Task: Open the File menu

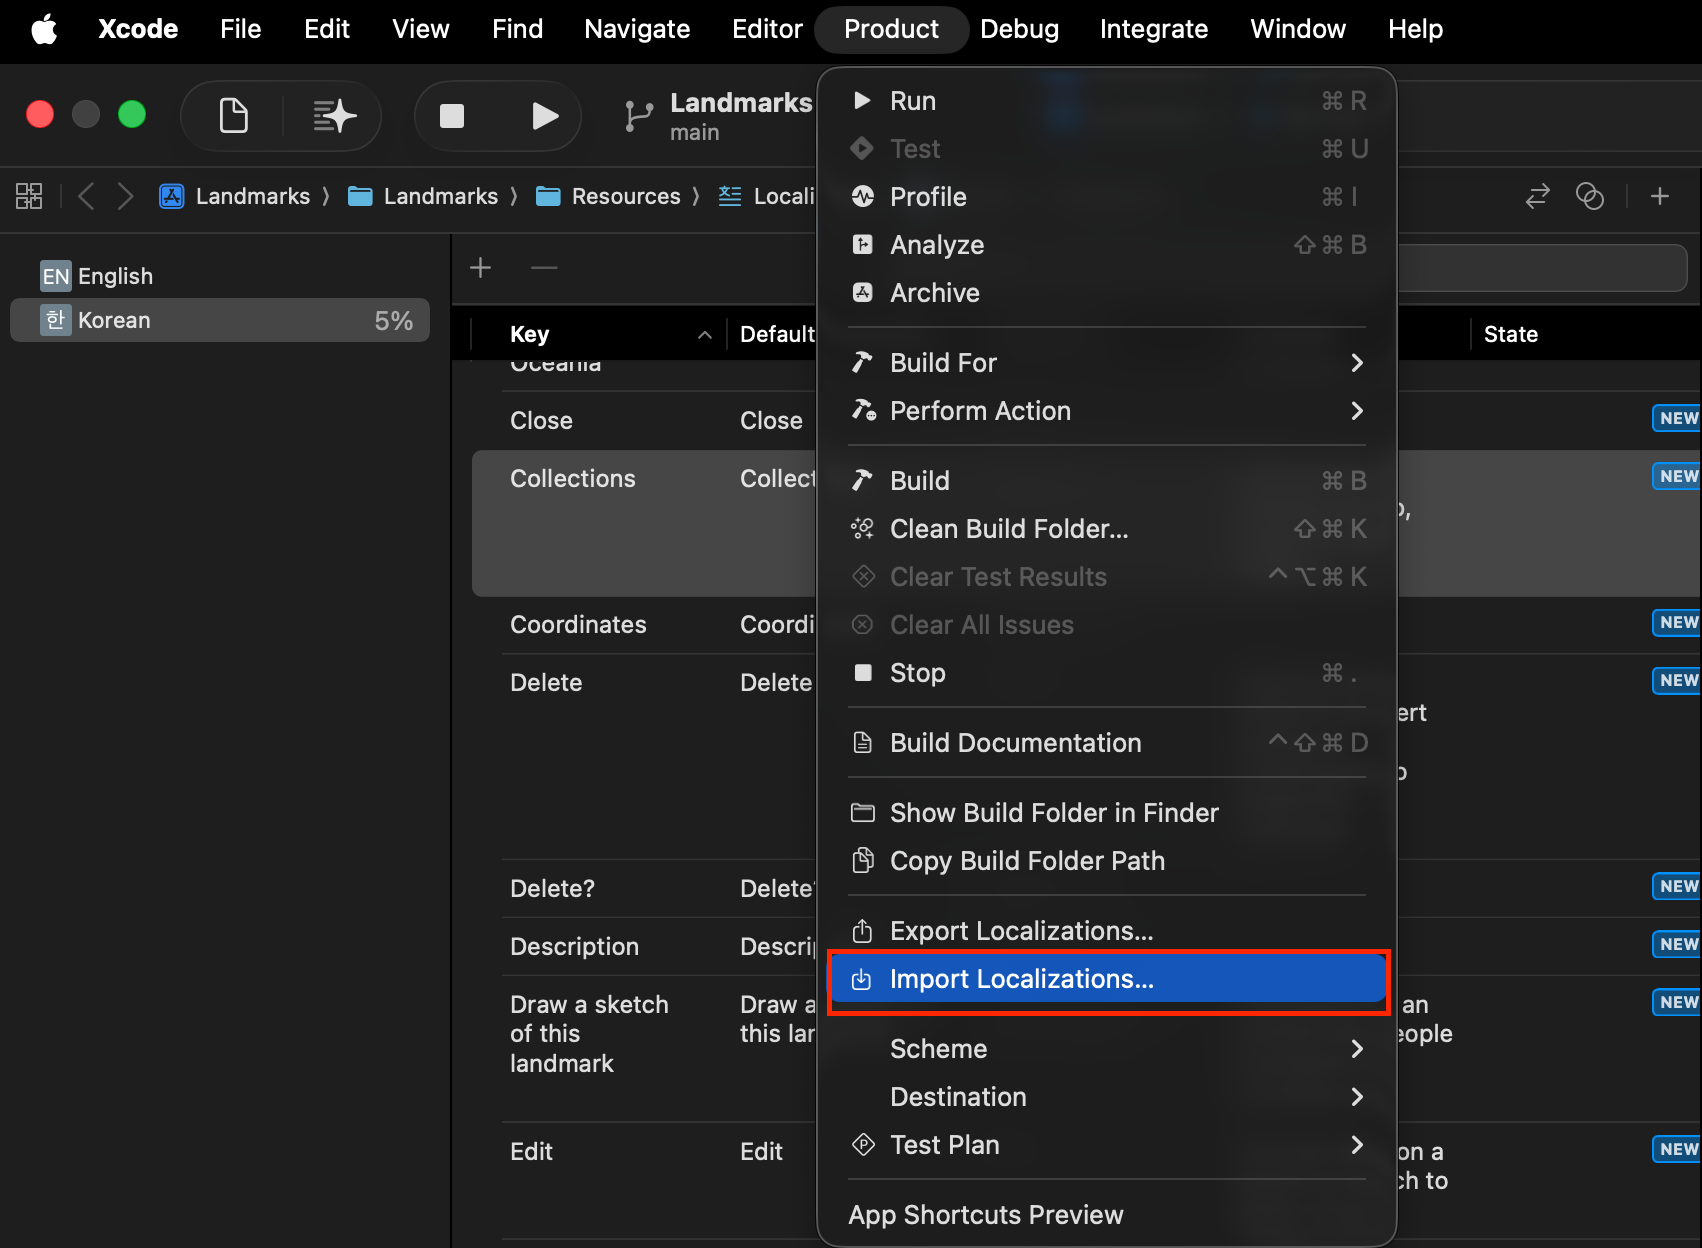Action: [240, 29]
